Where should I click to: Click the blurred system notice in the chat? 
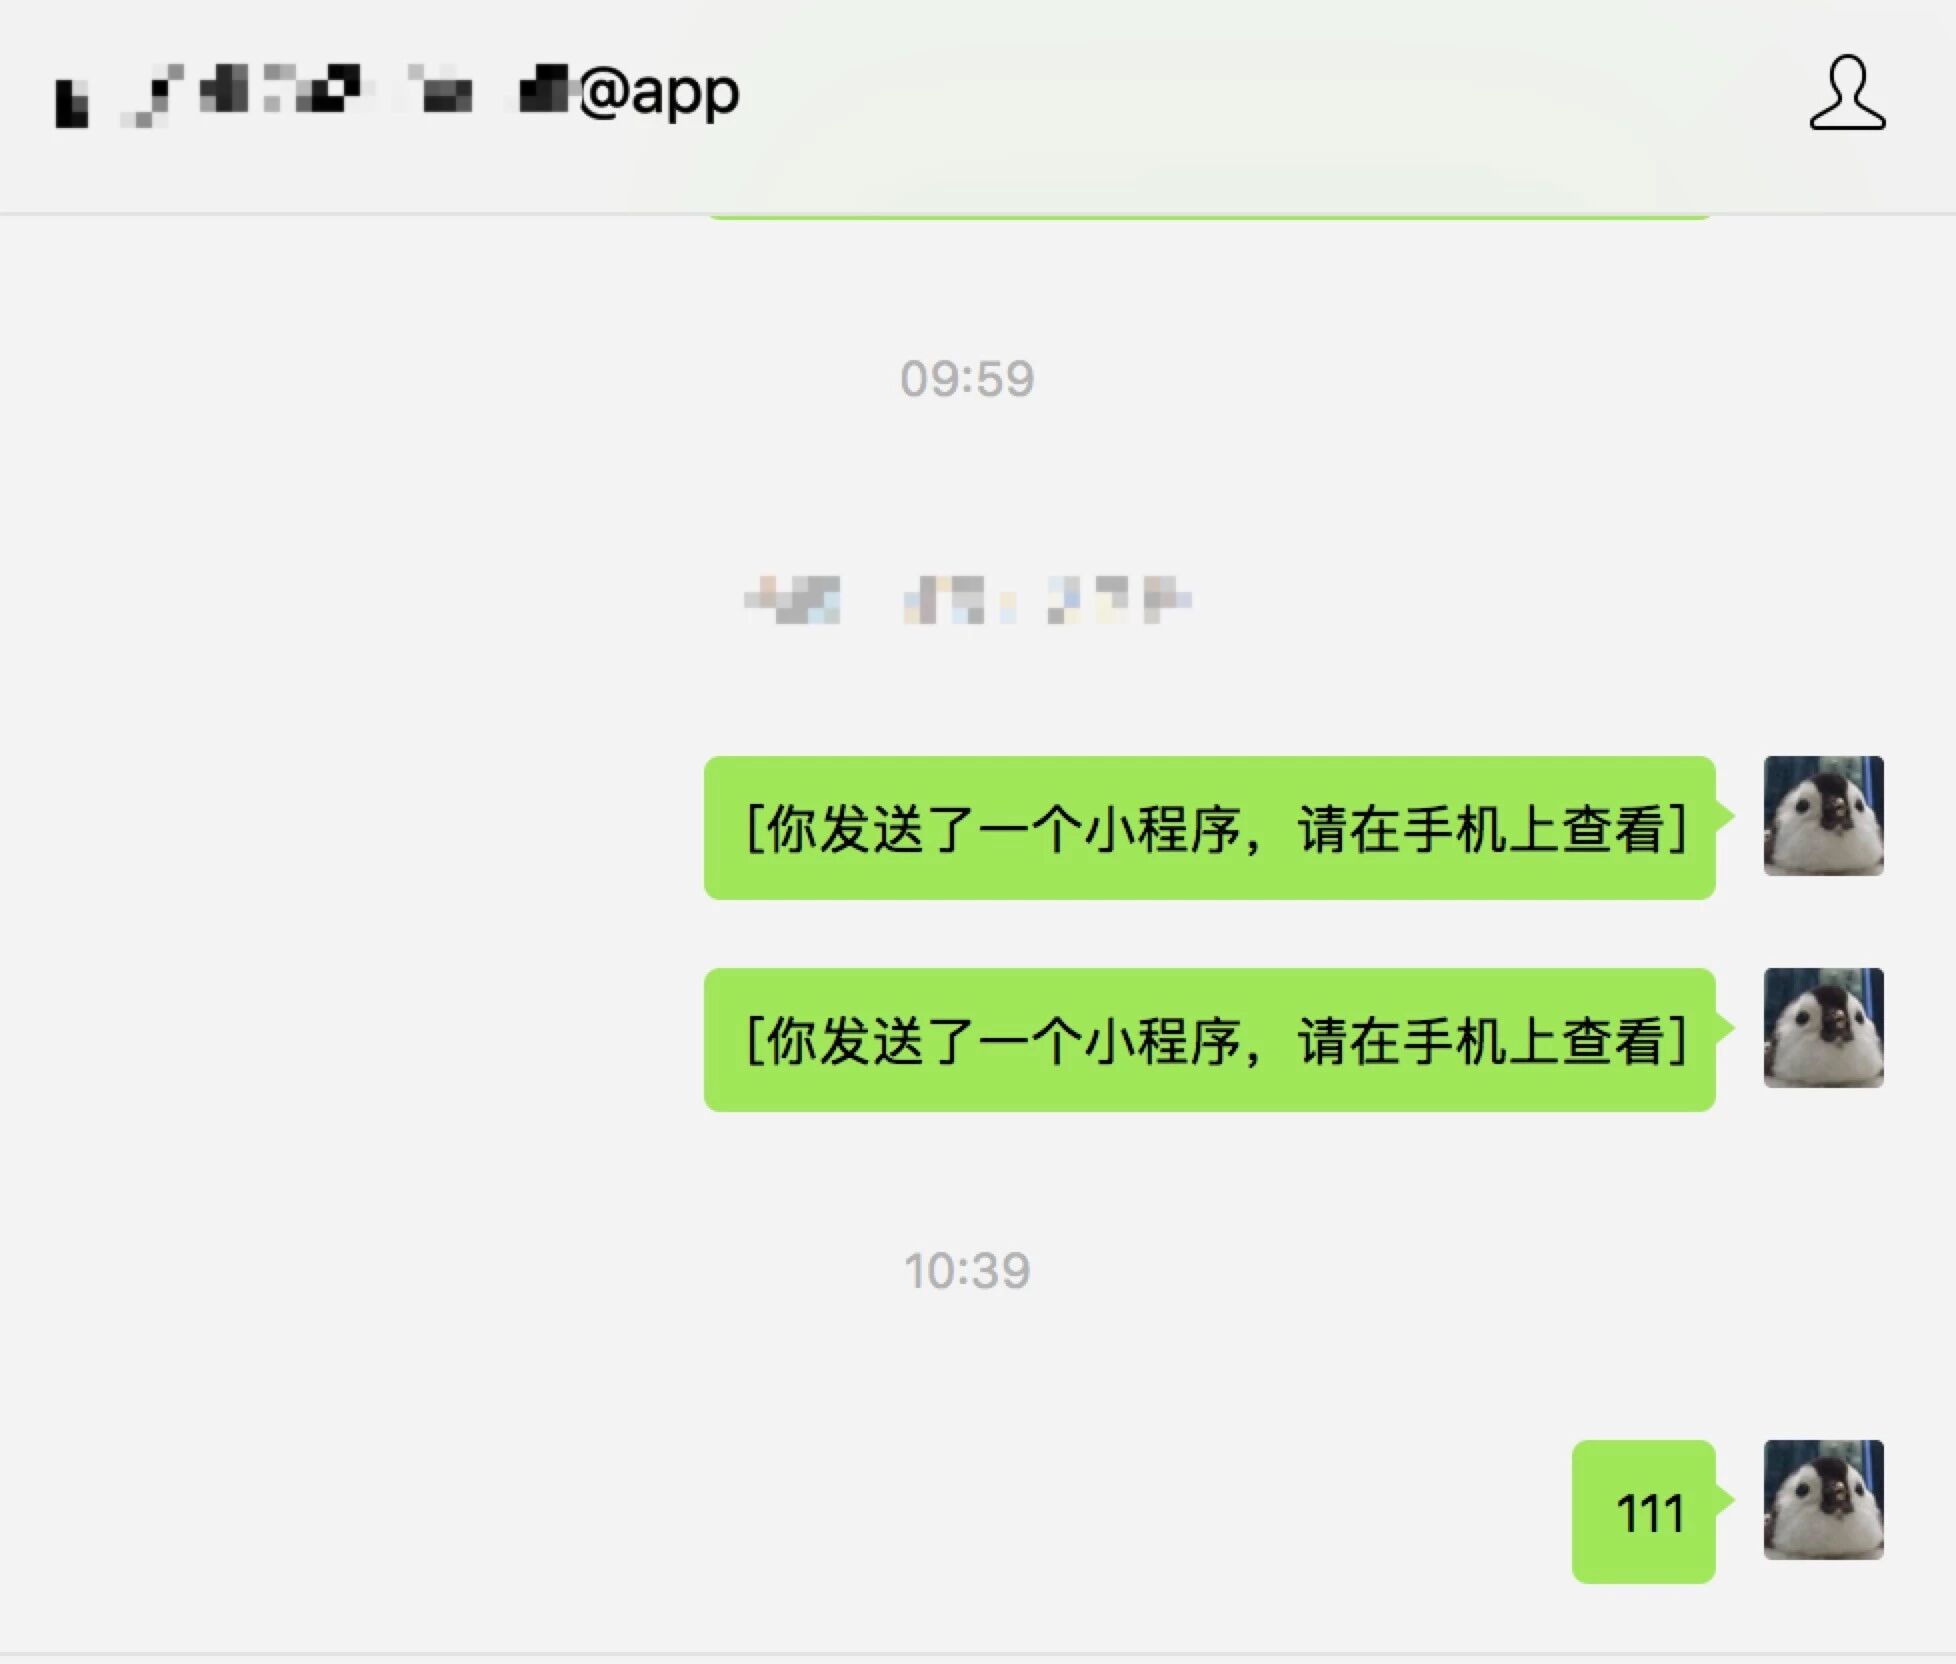pos(967,600)
